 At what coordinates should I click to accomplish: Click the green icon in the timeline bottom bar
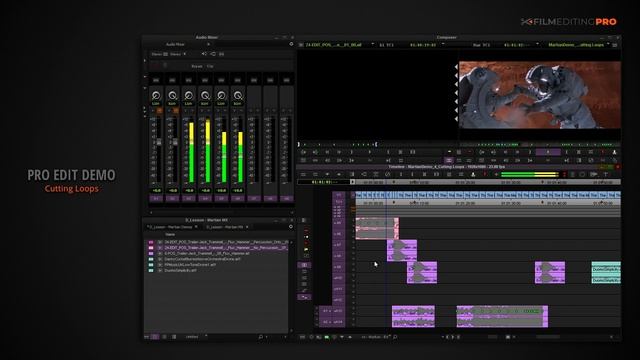[x=327, y=337]
